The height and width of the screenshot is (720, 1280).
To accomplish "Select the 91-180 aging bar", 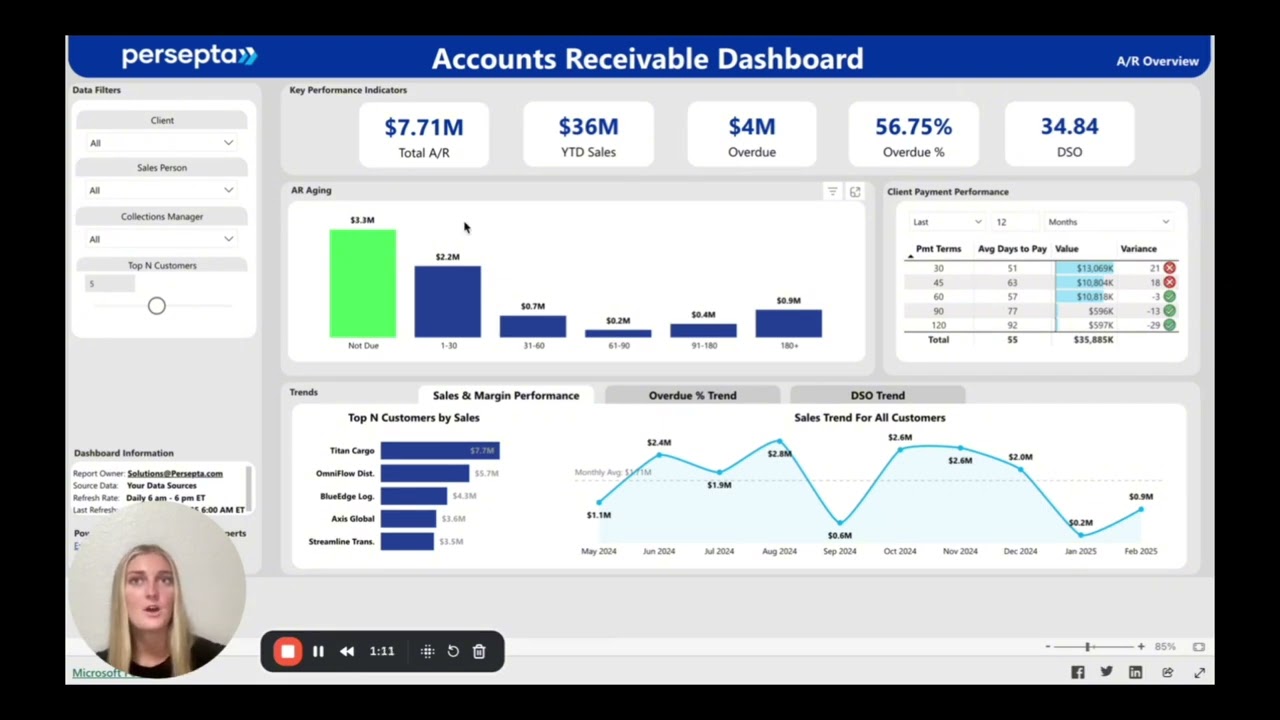I will click(x=703, y=331).
